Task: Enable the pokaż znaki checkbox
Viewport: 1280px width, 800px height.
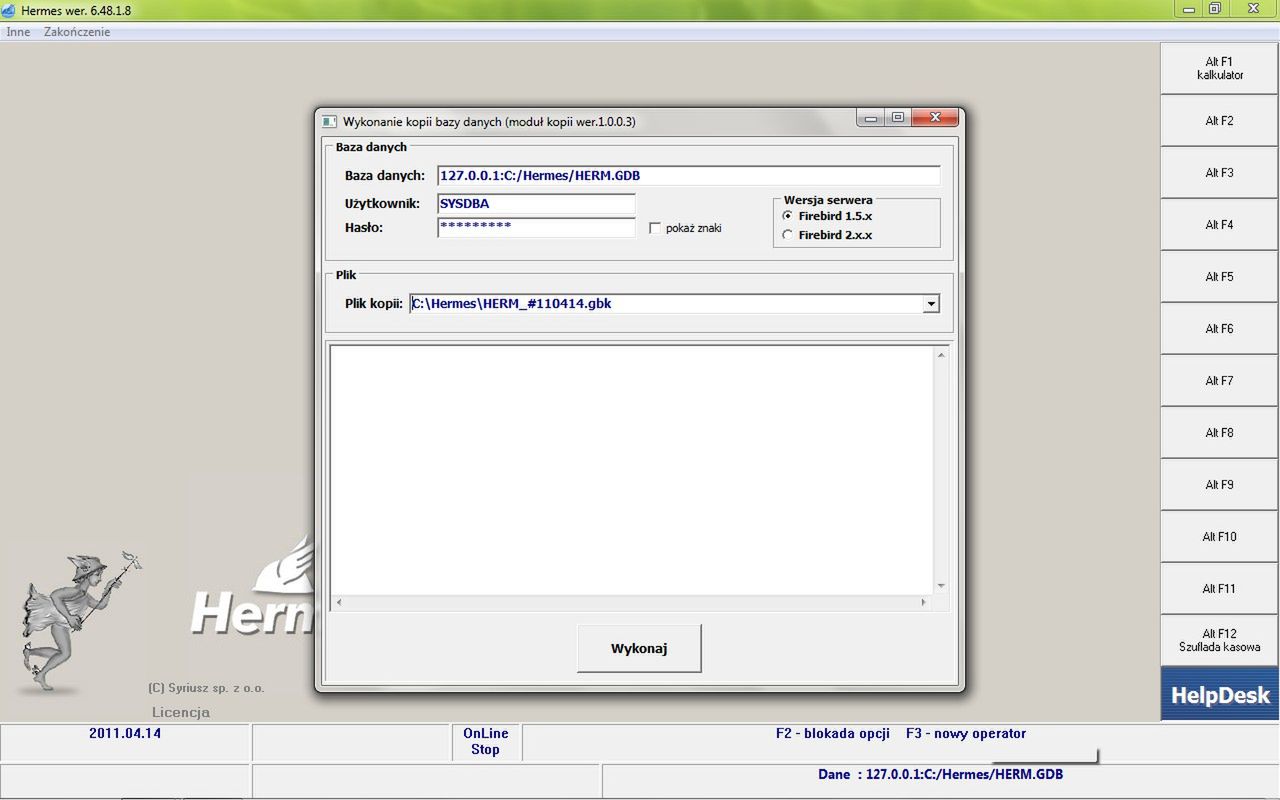Action: click(x=655, y=228)
